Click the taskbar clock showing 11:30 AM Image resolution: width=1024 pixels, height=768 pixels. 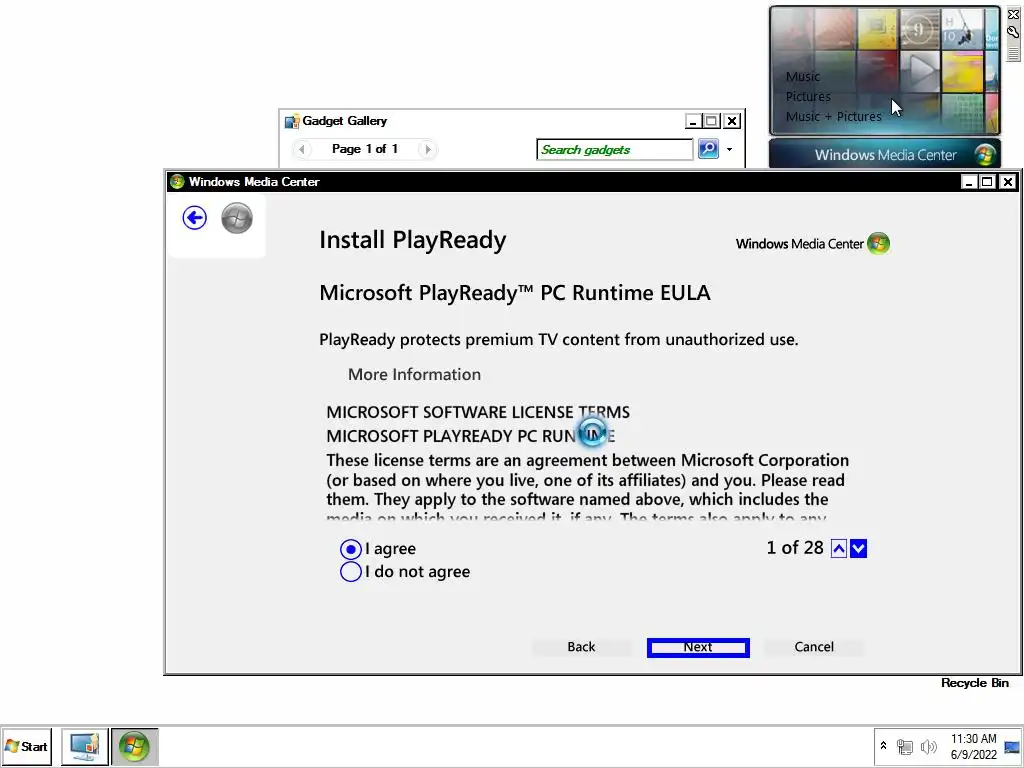click(x=974, y=746)
